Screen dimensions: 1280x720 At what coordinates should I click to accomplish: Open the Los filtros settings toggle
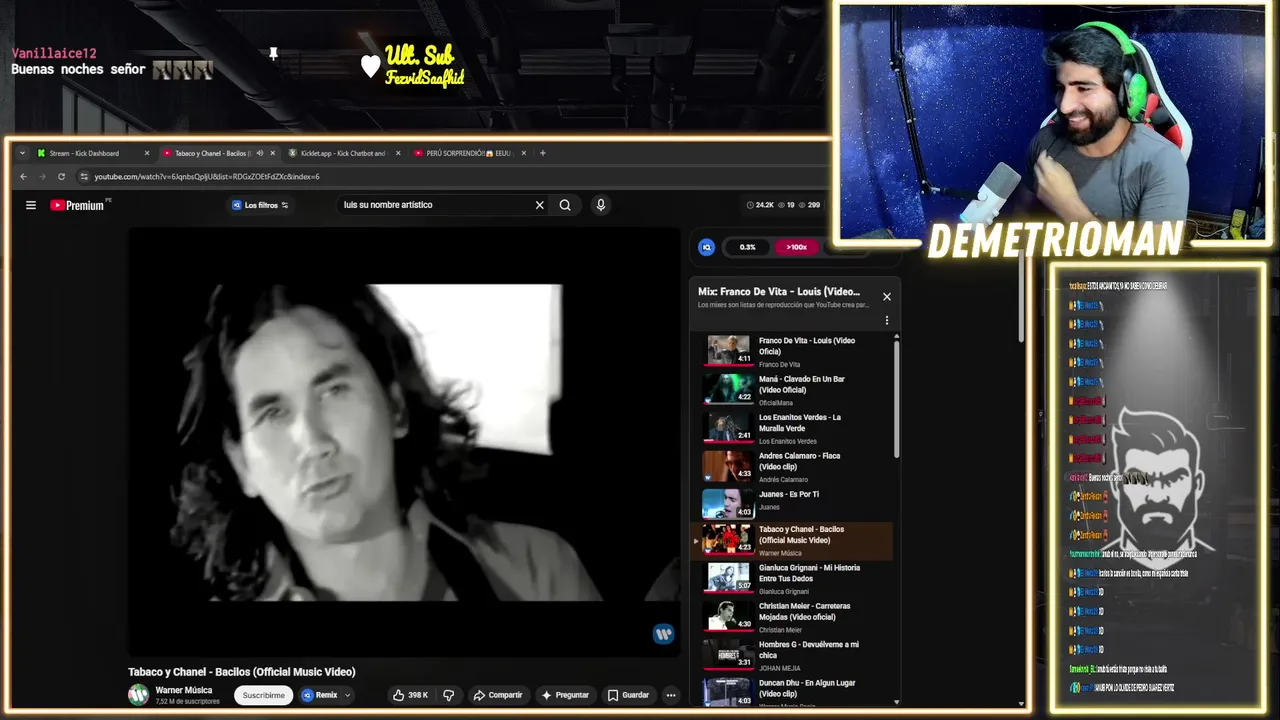pyautogui.click(x=260, y=205)
